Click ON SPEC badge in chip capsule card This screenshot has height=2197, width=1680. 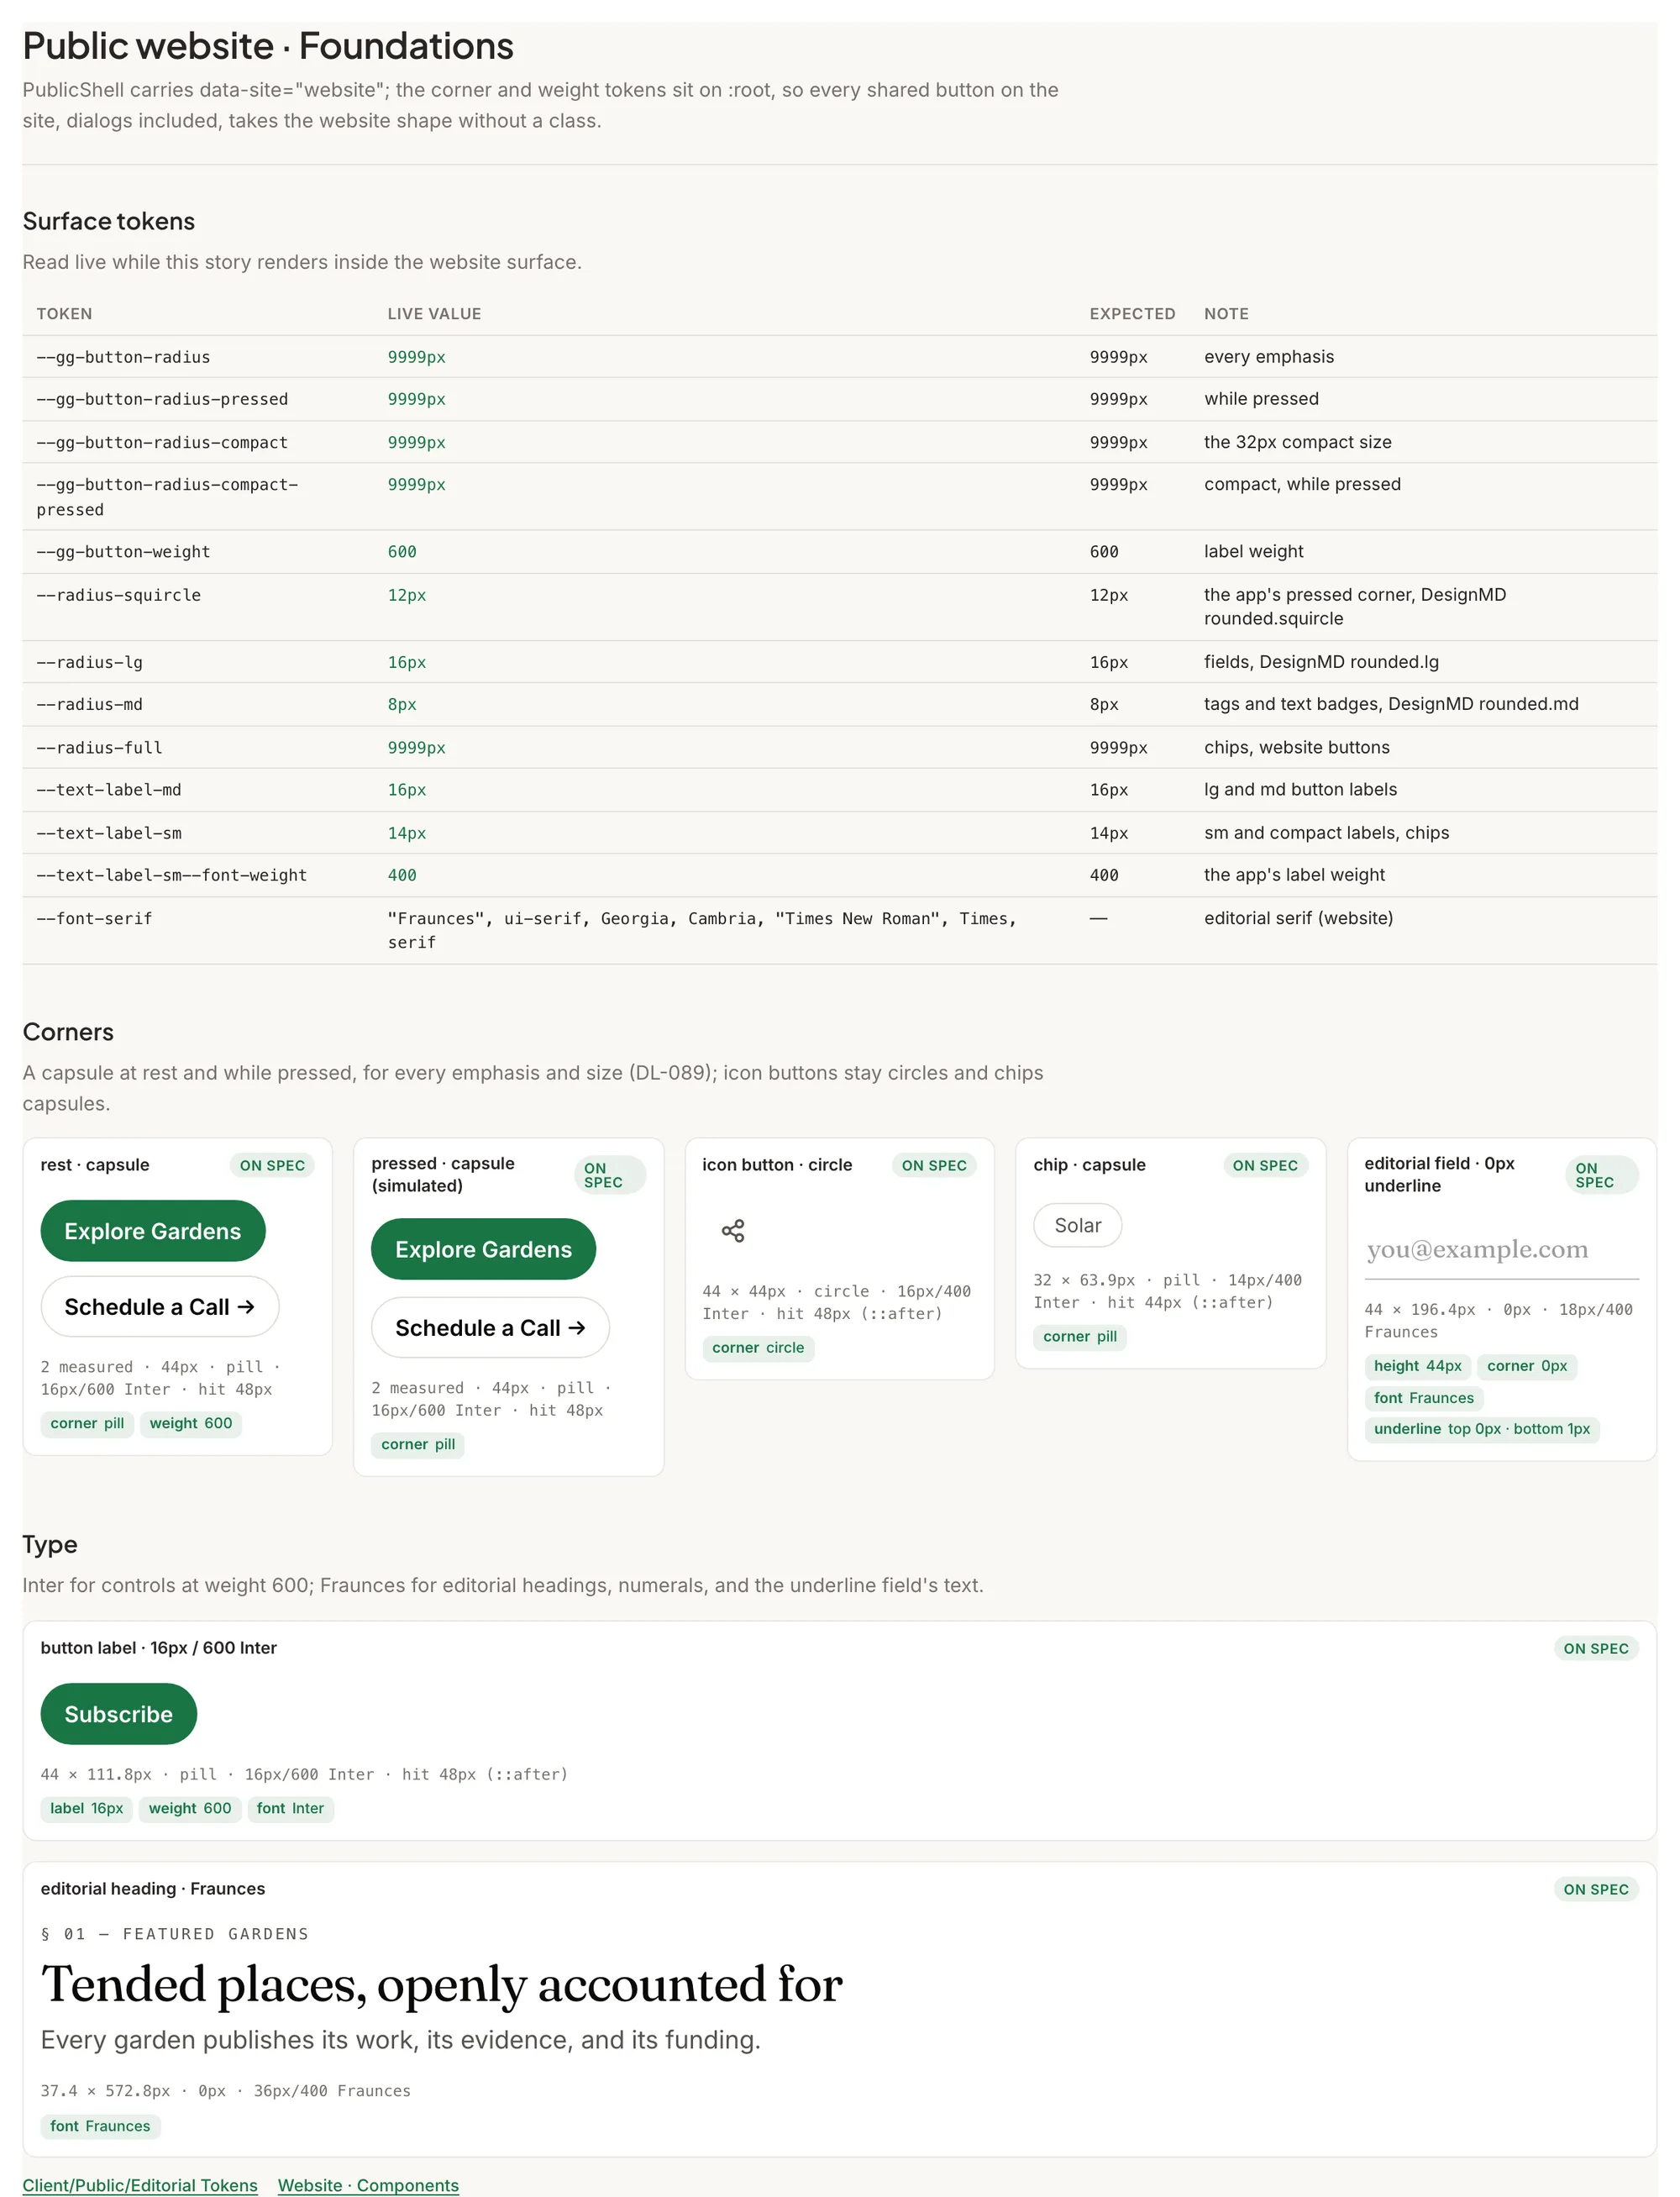pos(1265,1165)
